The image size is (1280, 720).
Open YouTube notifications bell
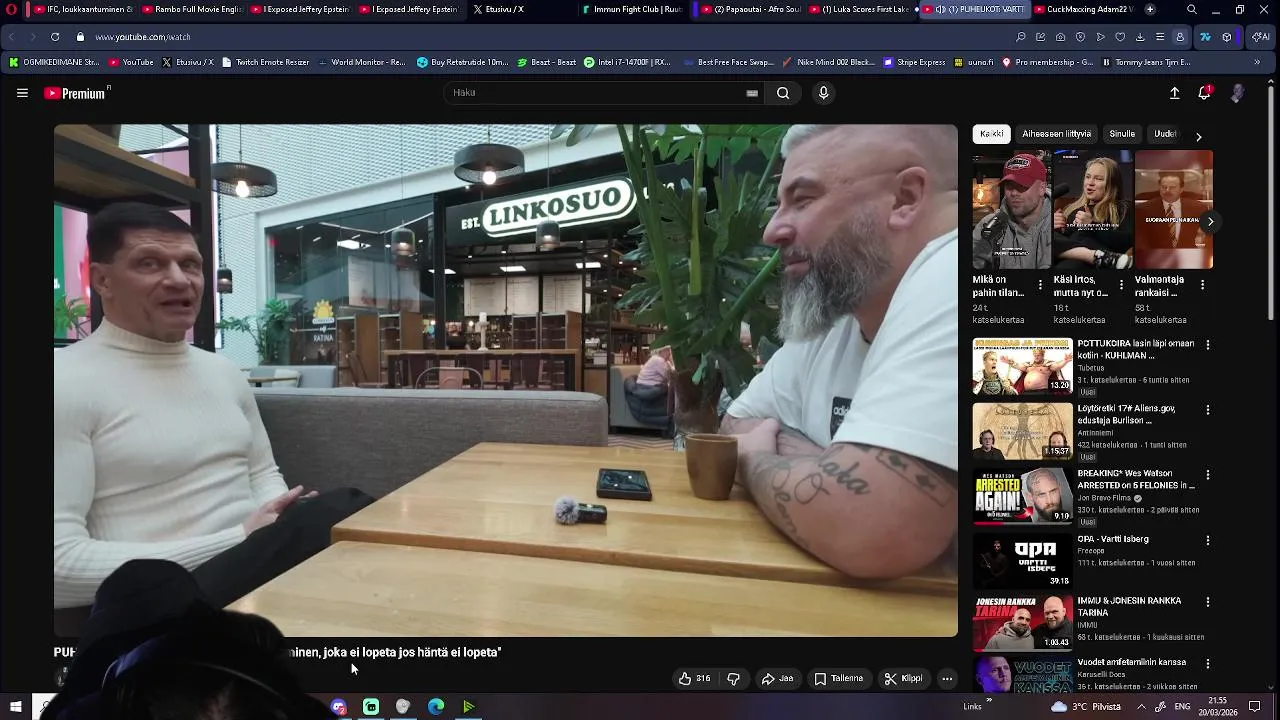click(x=1205, y=93)
